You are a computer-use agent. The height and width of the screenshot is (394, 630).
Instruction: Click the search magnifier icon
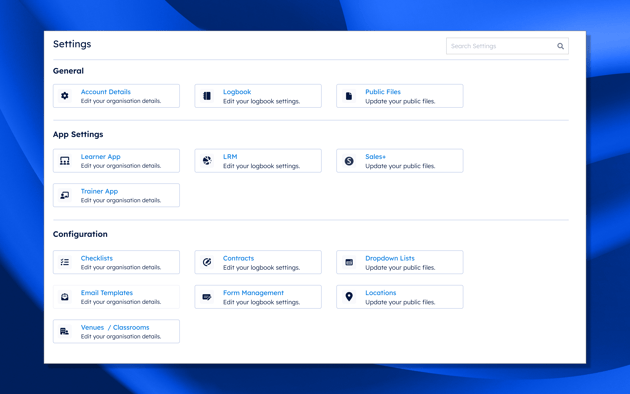[560, 46]
